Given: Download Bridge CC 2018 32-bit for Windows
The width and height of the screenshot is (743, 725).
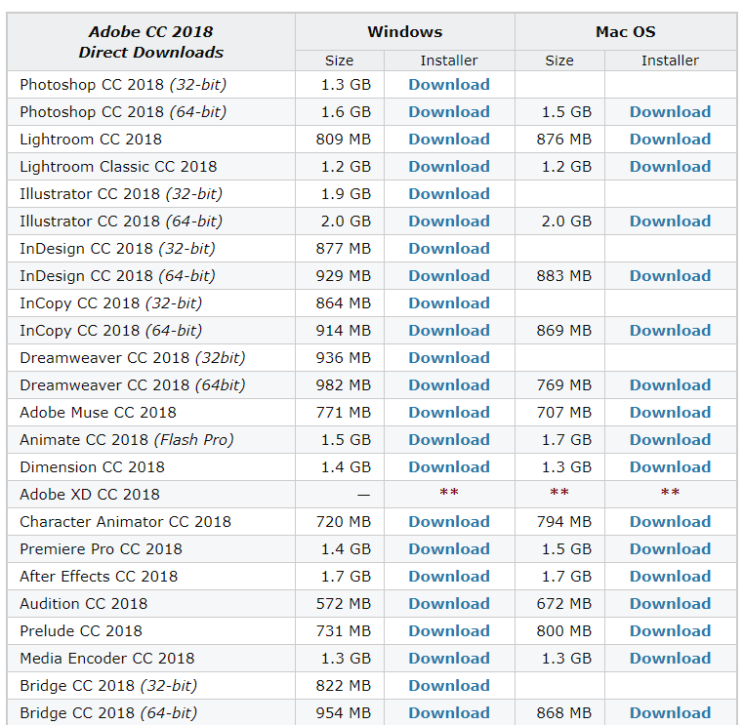Looking at the screenshot, I should click(x=449, y=686).
